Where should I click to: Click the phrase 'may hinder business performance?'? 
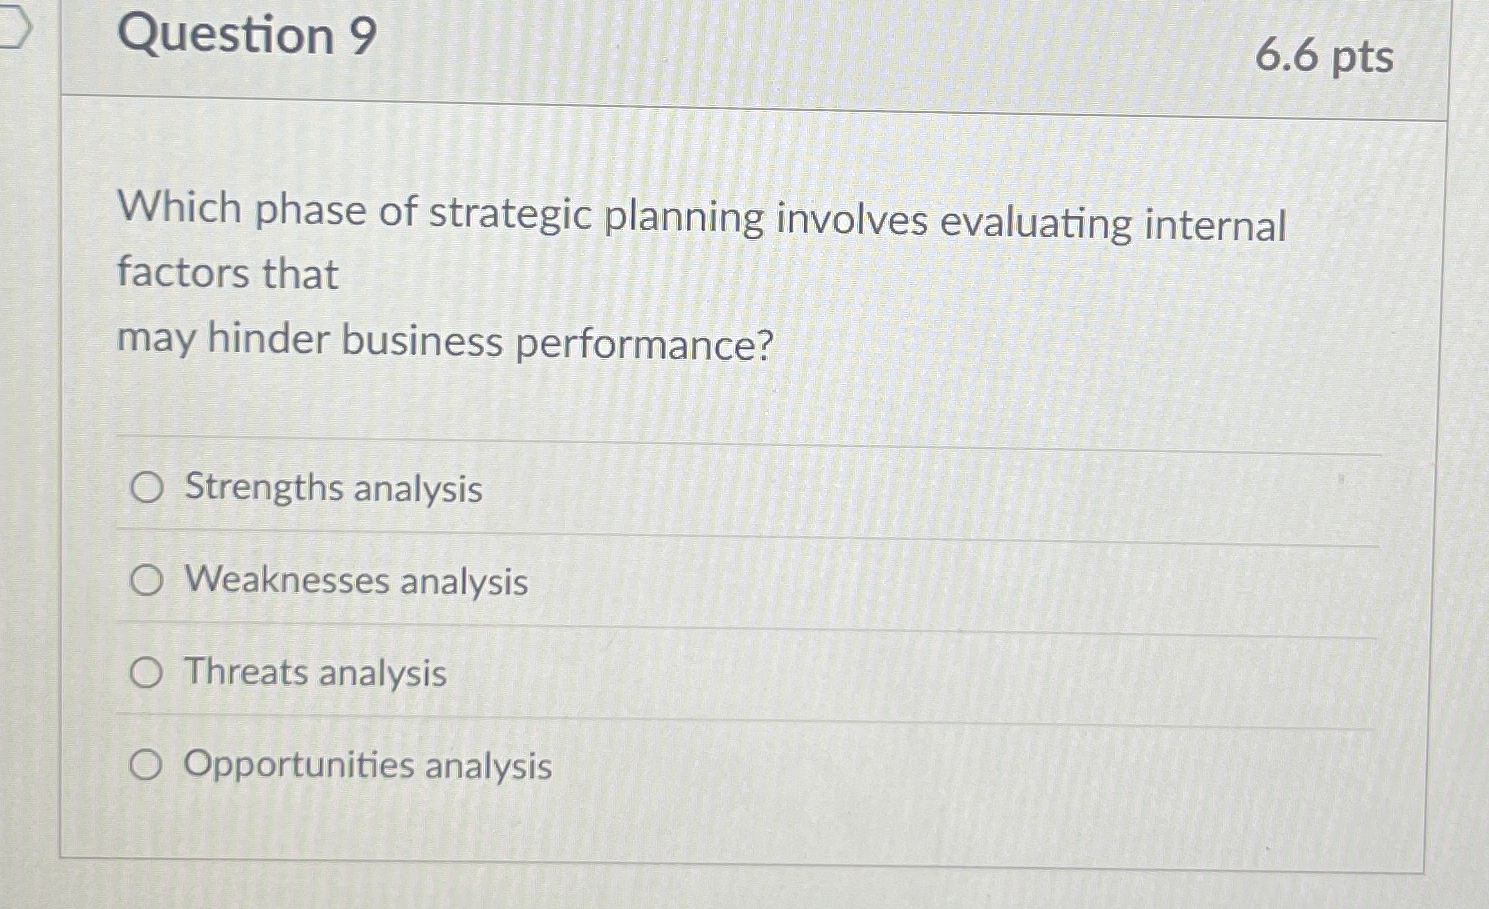(x=444, y=341)
